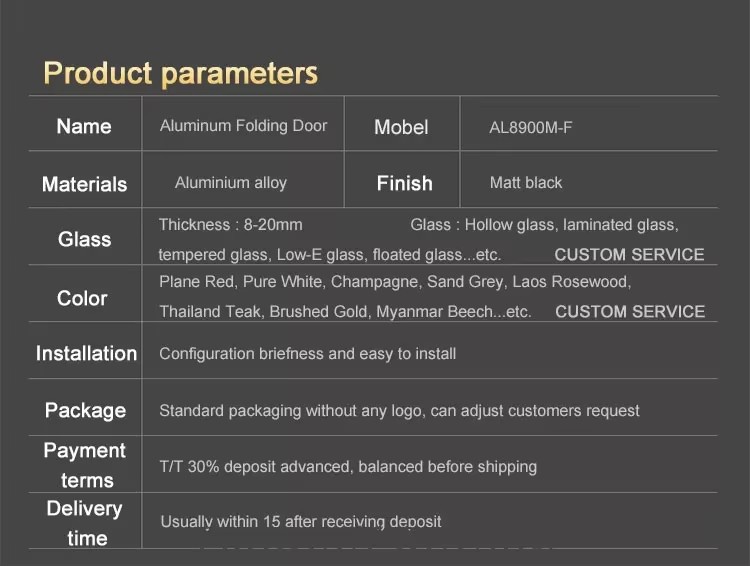Select the Color row label
The height and width of the screenshot is (566, 750).
82,299
